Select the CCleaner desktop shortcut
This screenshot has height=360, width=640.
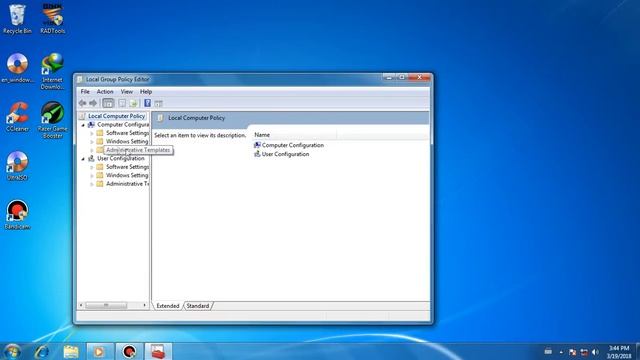17,117
